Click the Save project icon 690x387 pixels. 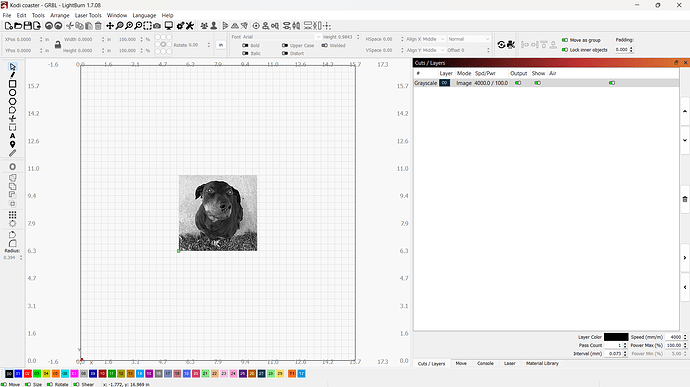27,26
